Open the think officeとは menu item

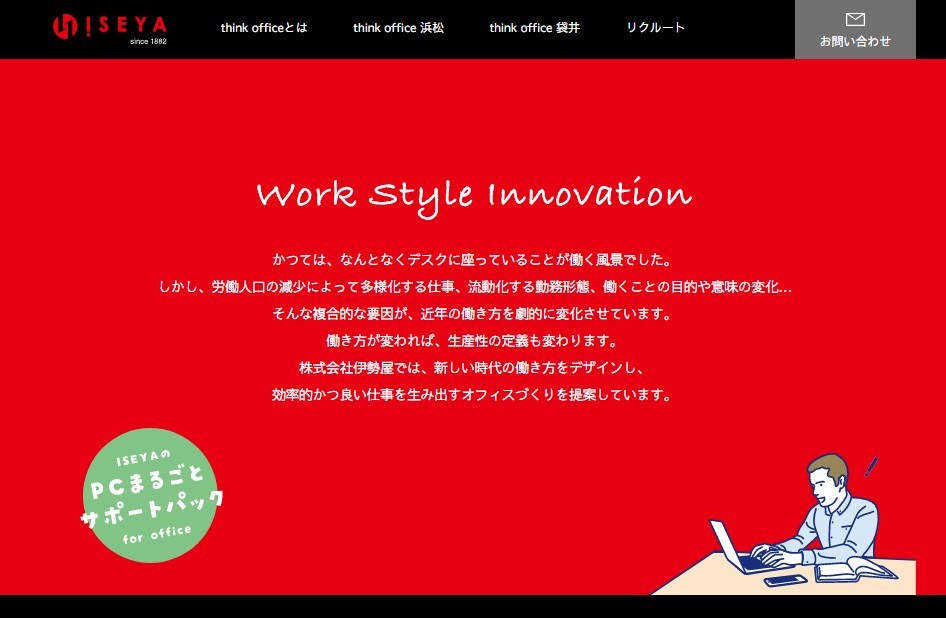[264, 28]
